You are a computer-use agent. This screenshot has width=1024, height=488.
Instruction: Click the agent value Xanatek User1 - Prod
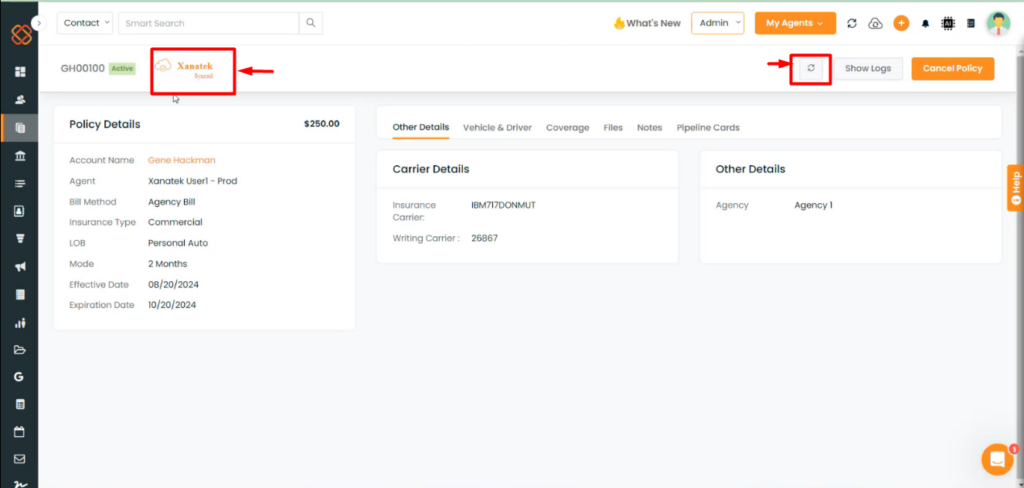193,181
